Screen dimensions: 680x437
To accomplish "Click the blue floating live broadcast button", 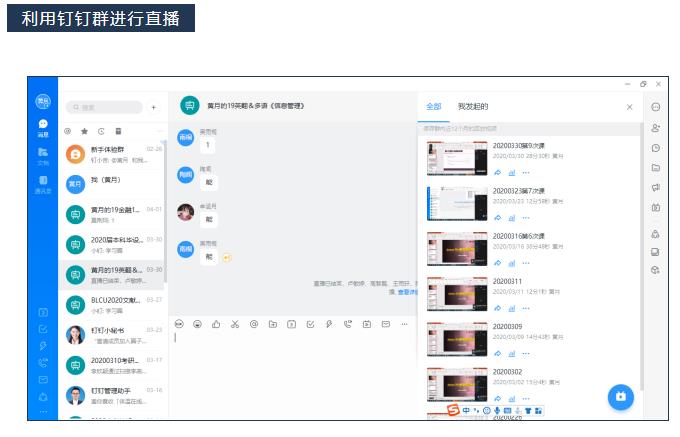I will 620,396.
